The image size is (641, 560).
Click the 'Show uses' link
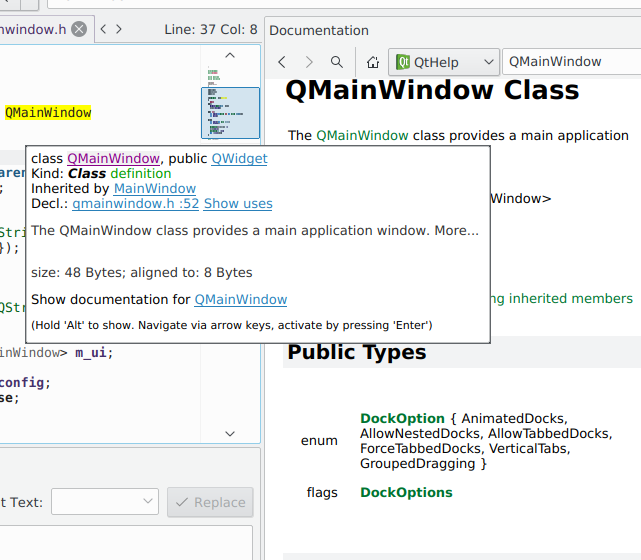click(238, 203)
